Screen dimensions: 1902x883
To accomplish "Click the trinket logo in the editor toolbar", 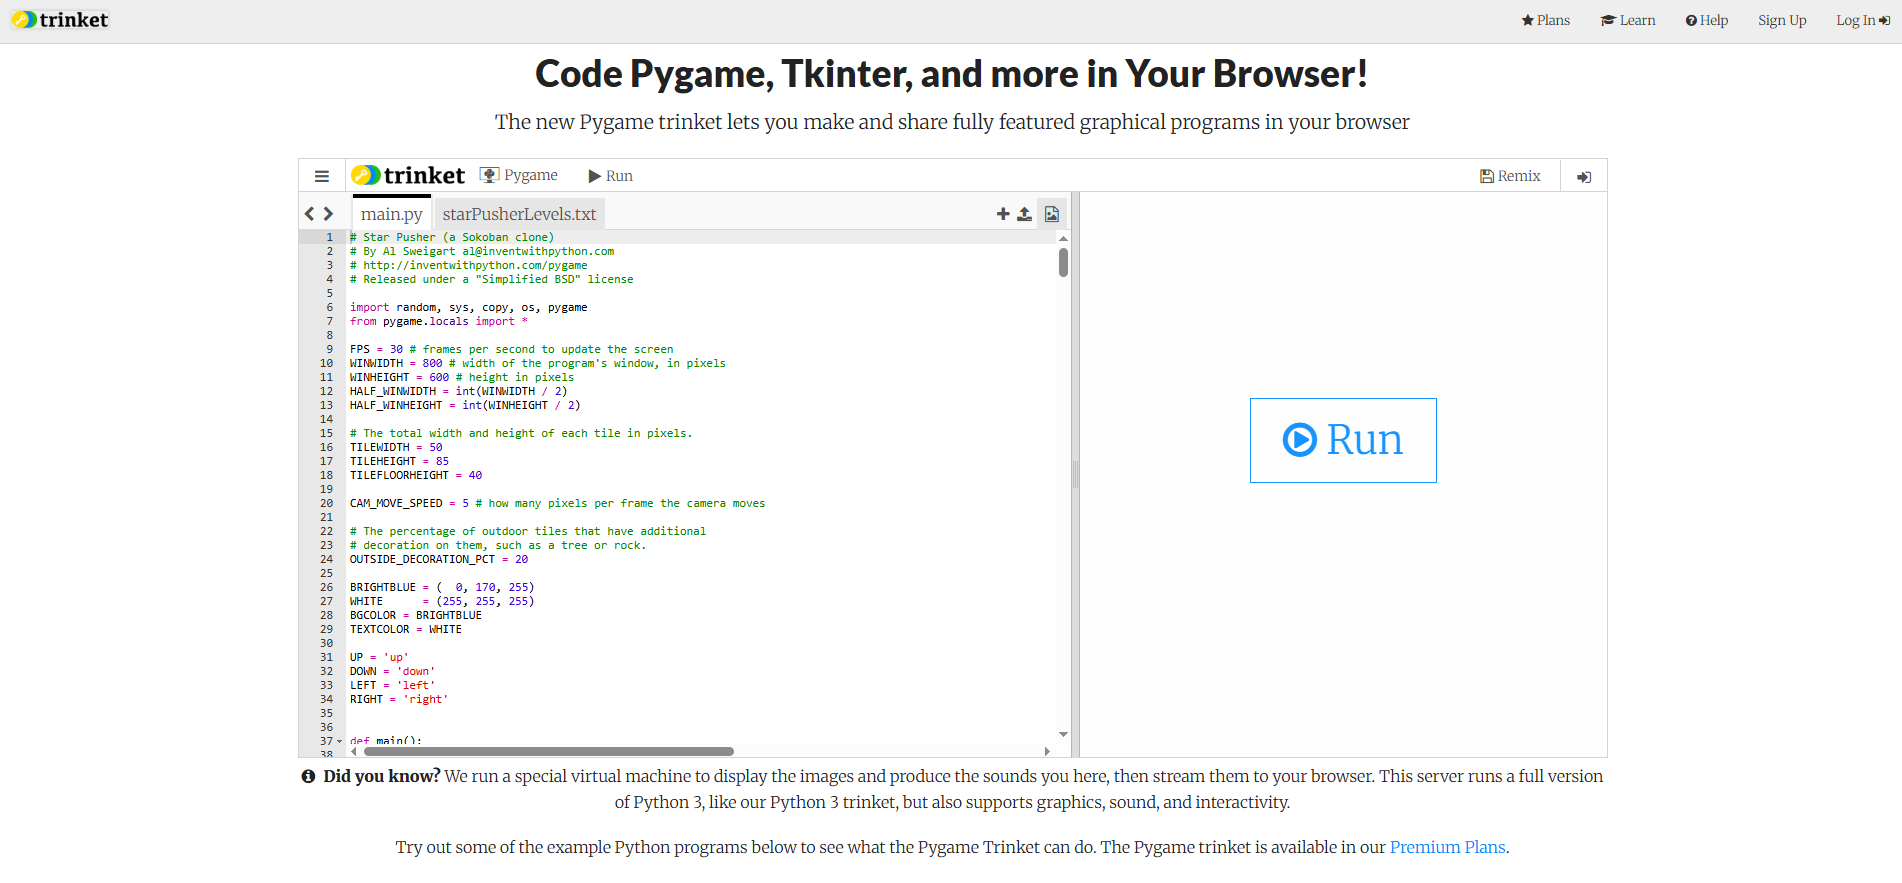I will point(408,176).
